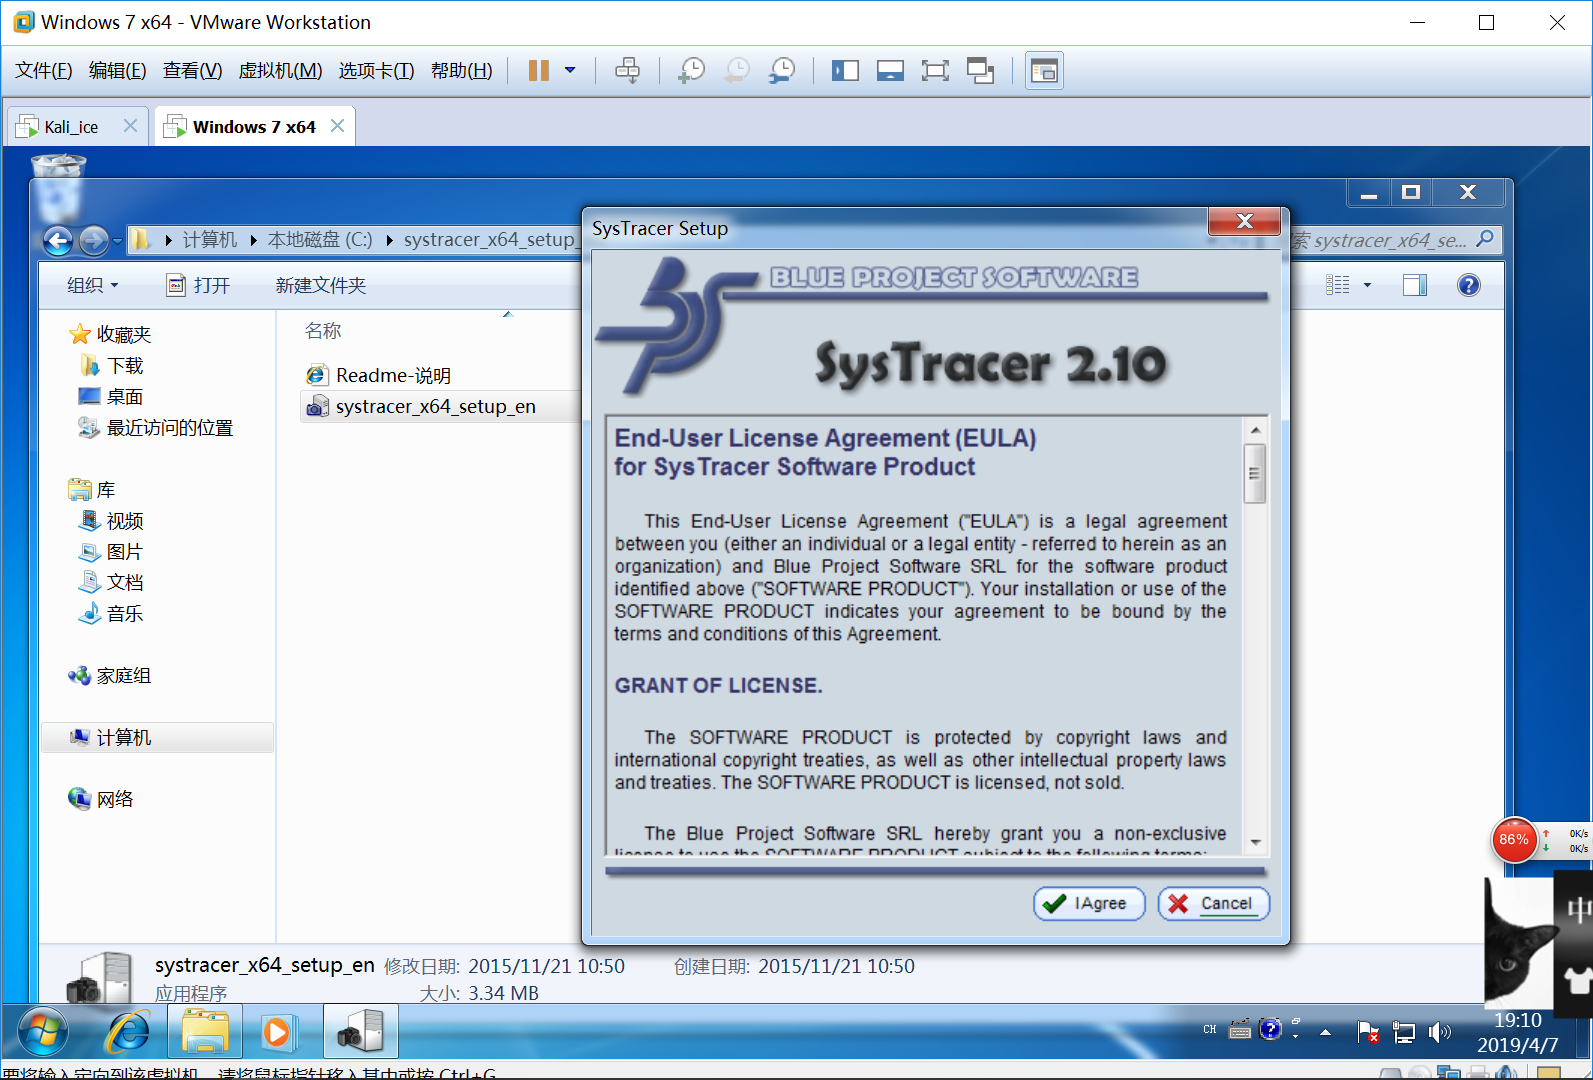Click the 打开 toolbar button

point(198,286)
